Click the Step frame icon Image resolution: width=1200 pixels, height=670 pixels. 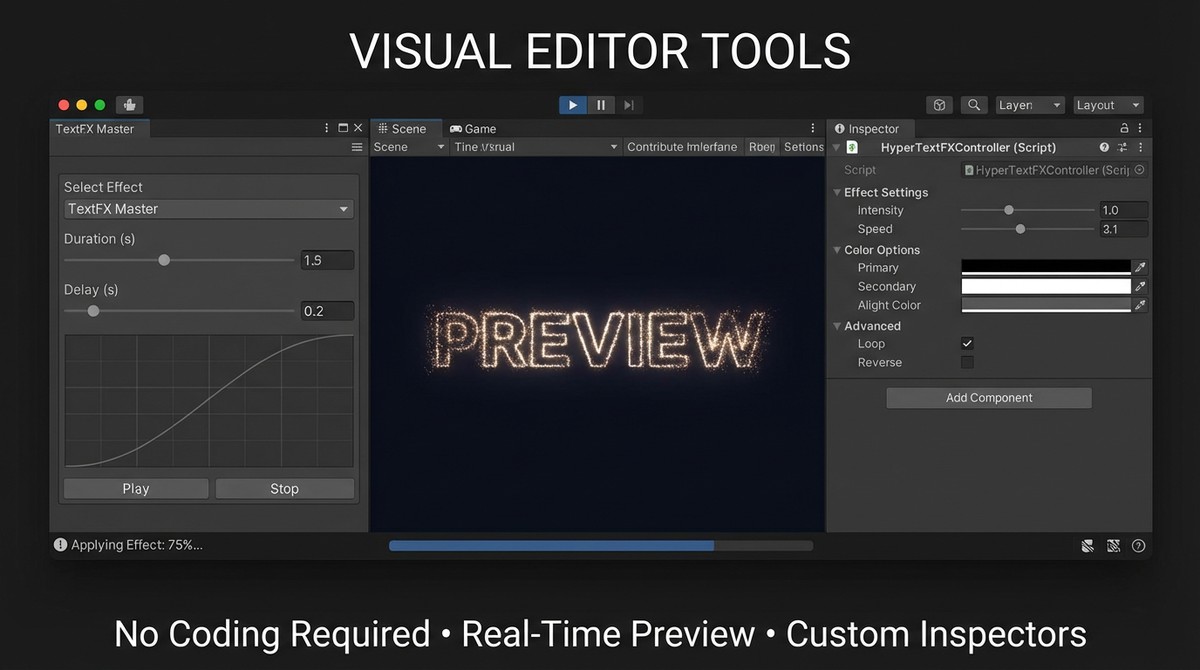(x=628, y=104)
